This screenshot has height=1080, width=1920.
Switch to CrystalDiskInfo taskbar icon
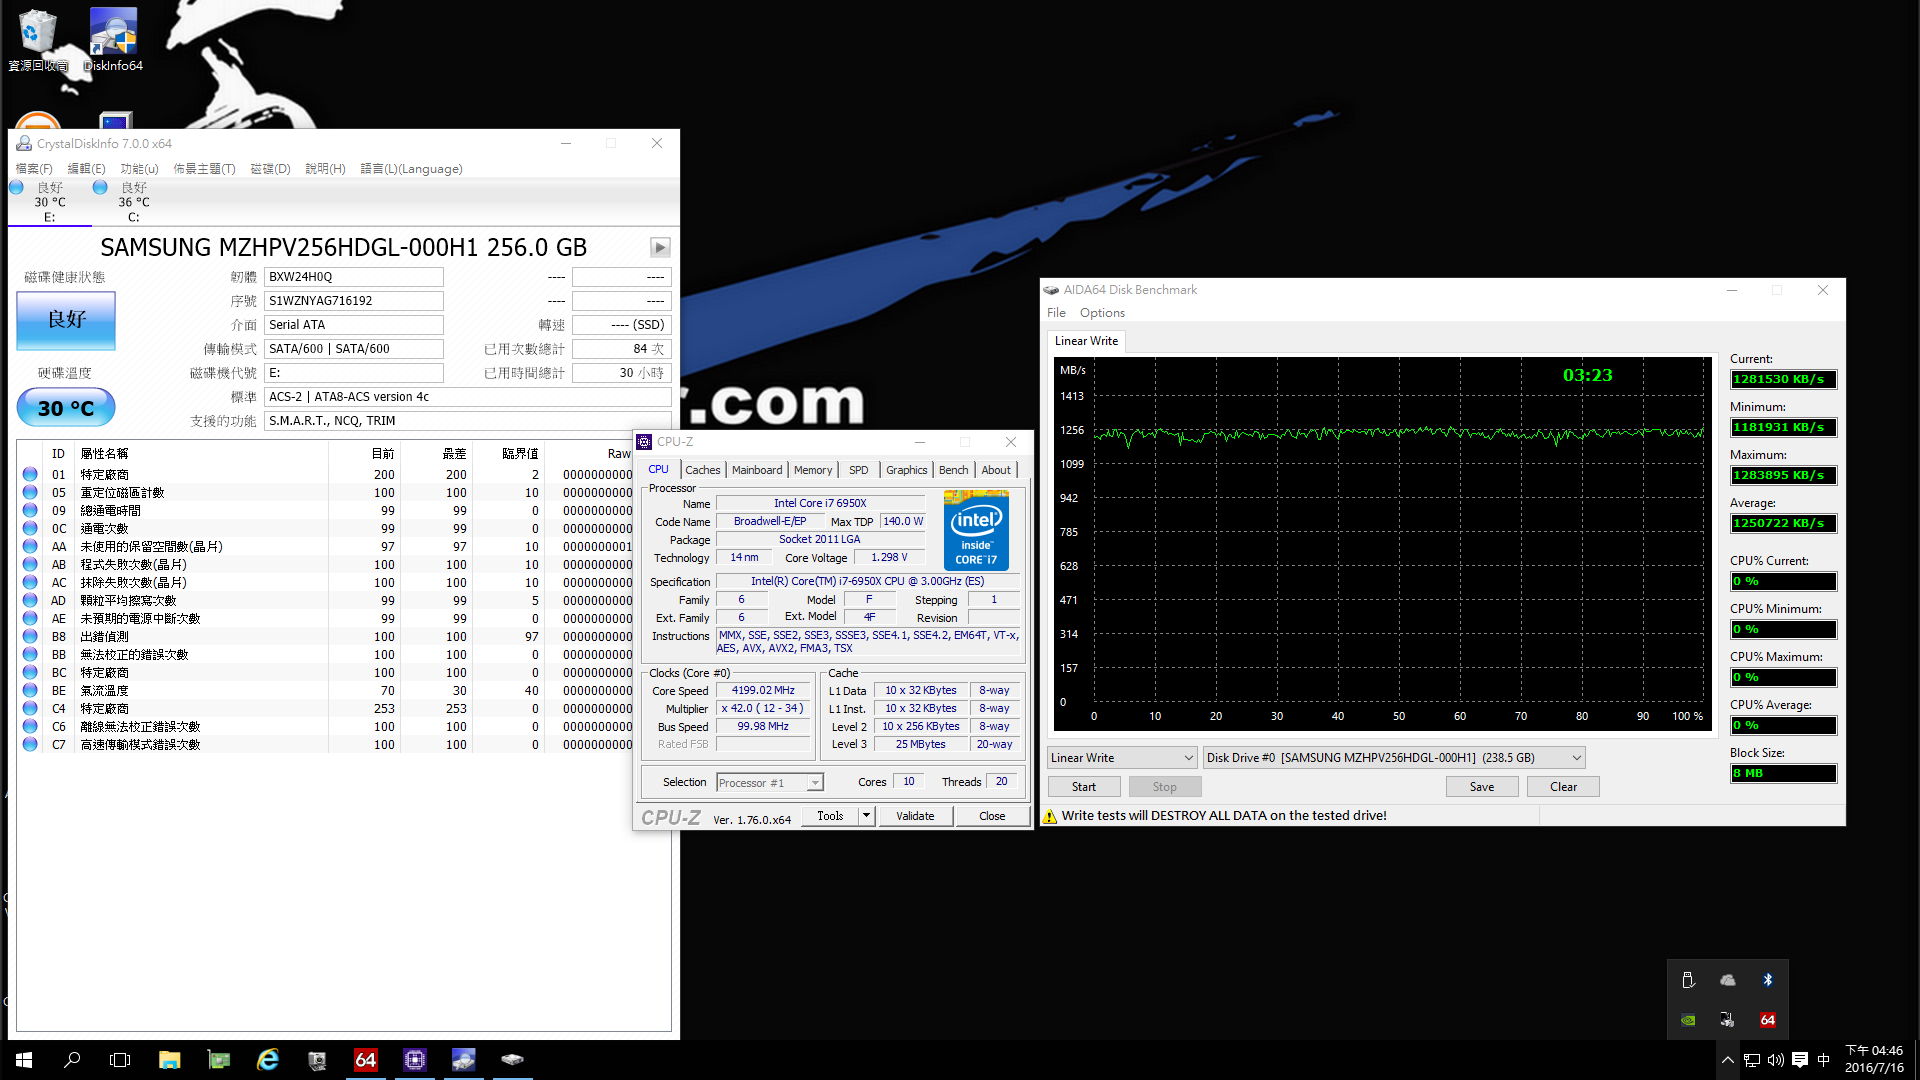pos(463,1060)
